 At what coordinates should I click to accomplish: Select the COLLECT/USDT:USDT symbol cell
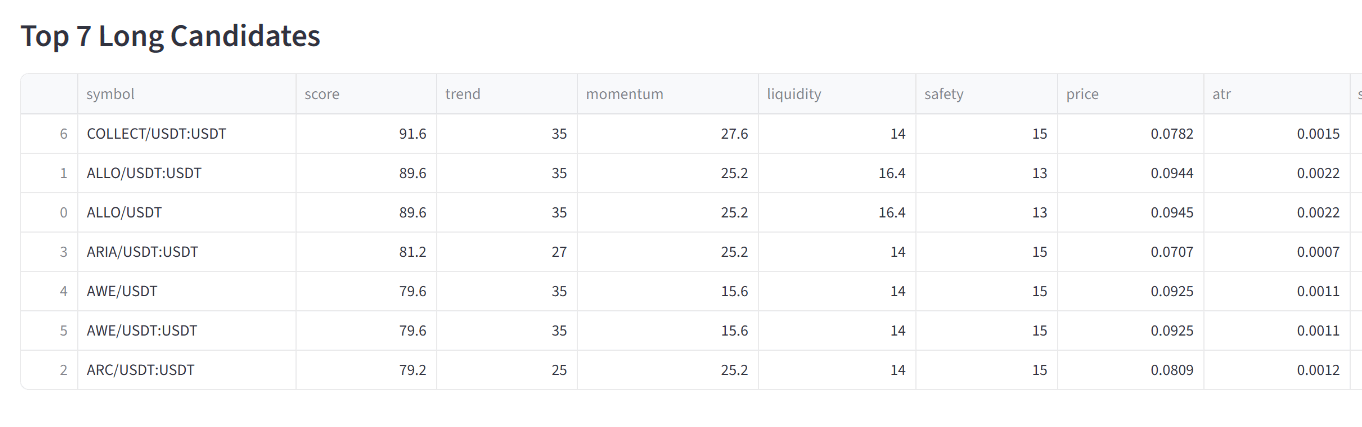tap(157, 133)
